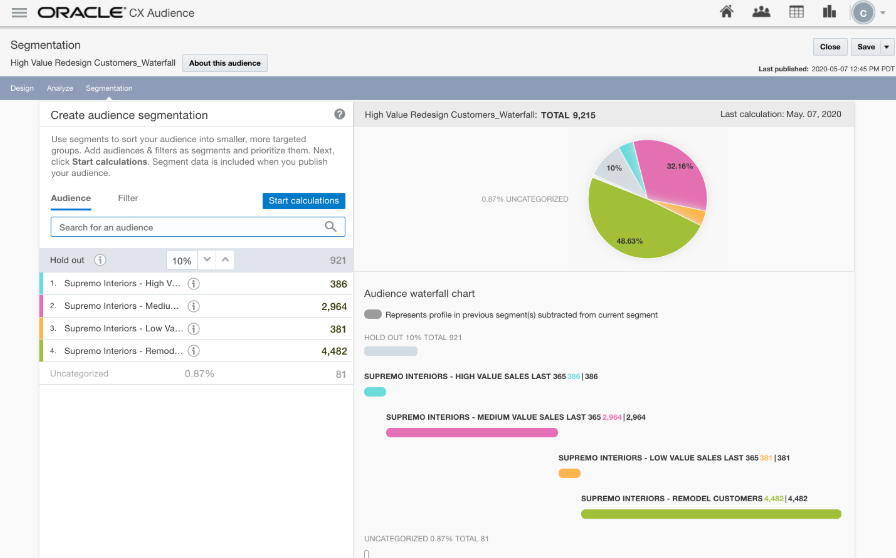
Task: Select segment 1 Supremo Interiors High V row
Action: pyautogui.click(x=195, y=284)
